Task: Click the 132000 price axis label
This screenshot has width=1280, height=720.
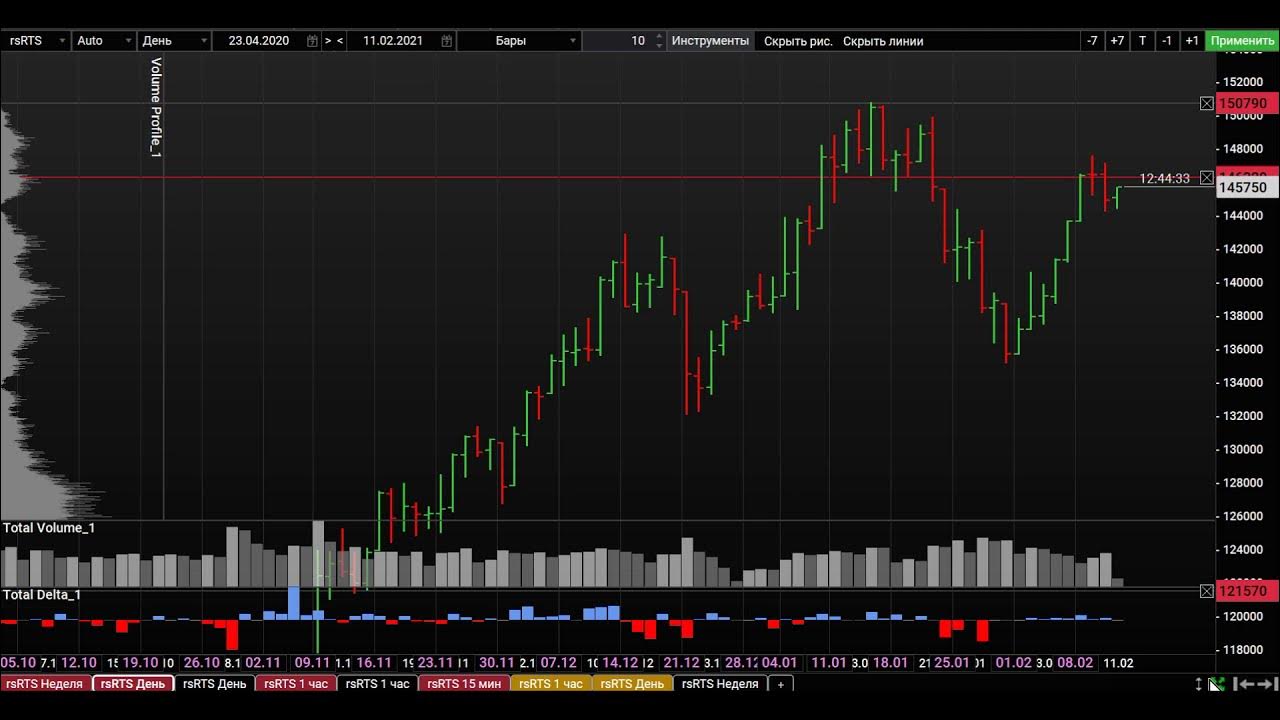Action: tap(1244, 416)
